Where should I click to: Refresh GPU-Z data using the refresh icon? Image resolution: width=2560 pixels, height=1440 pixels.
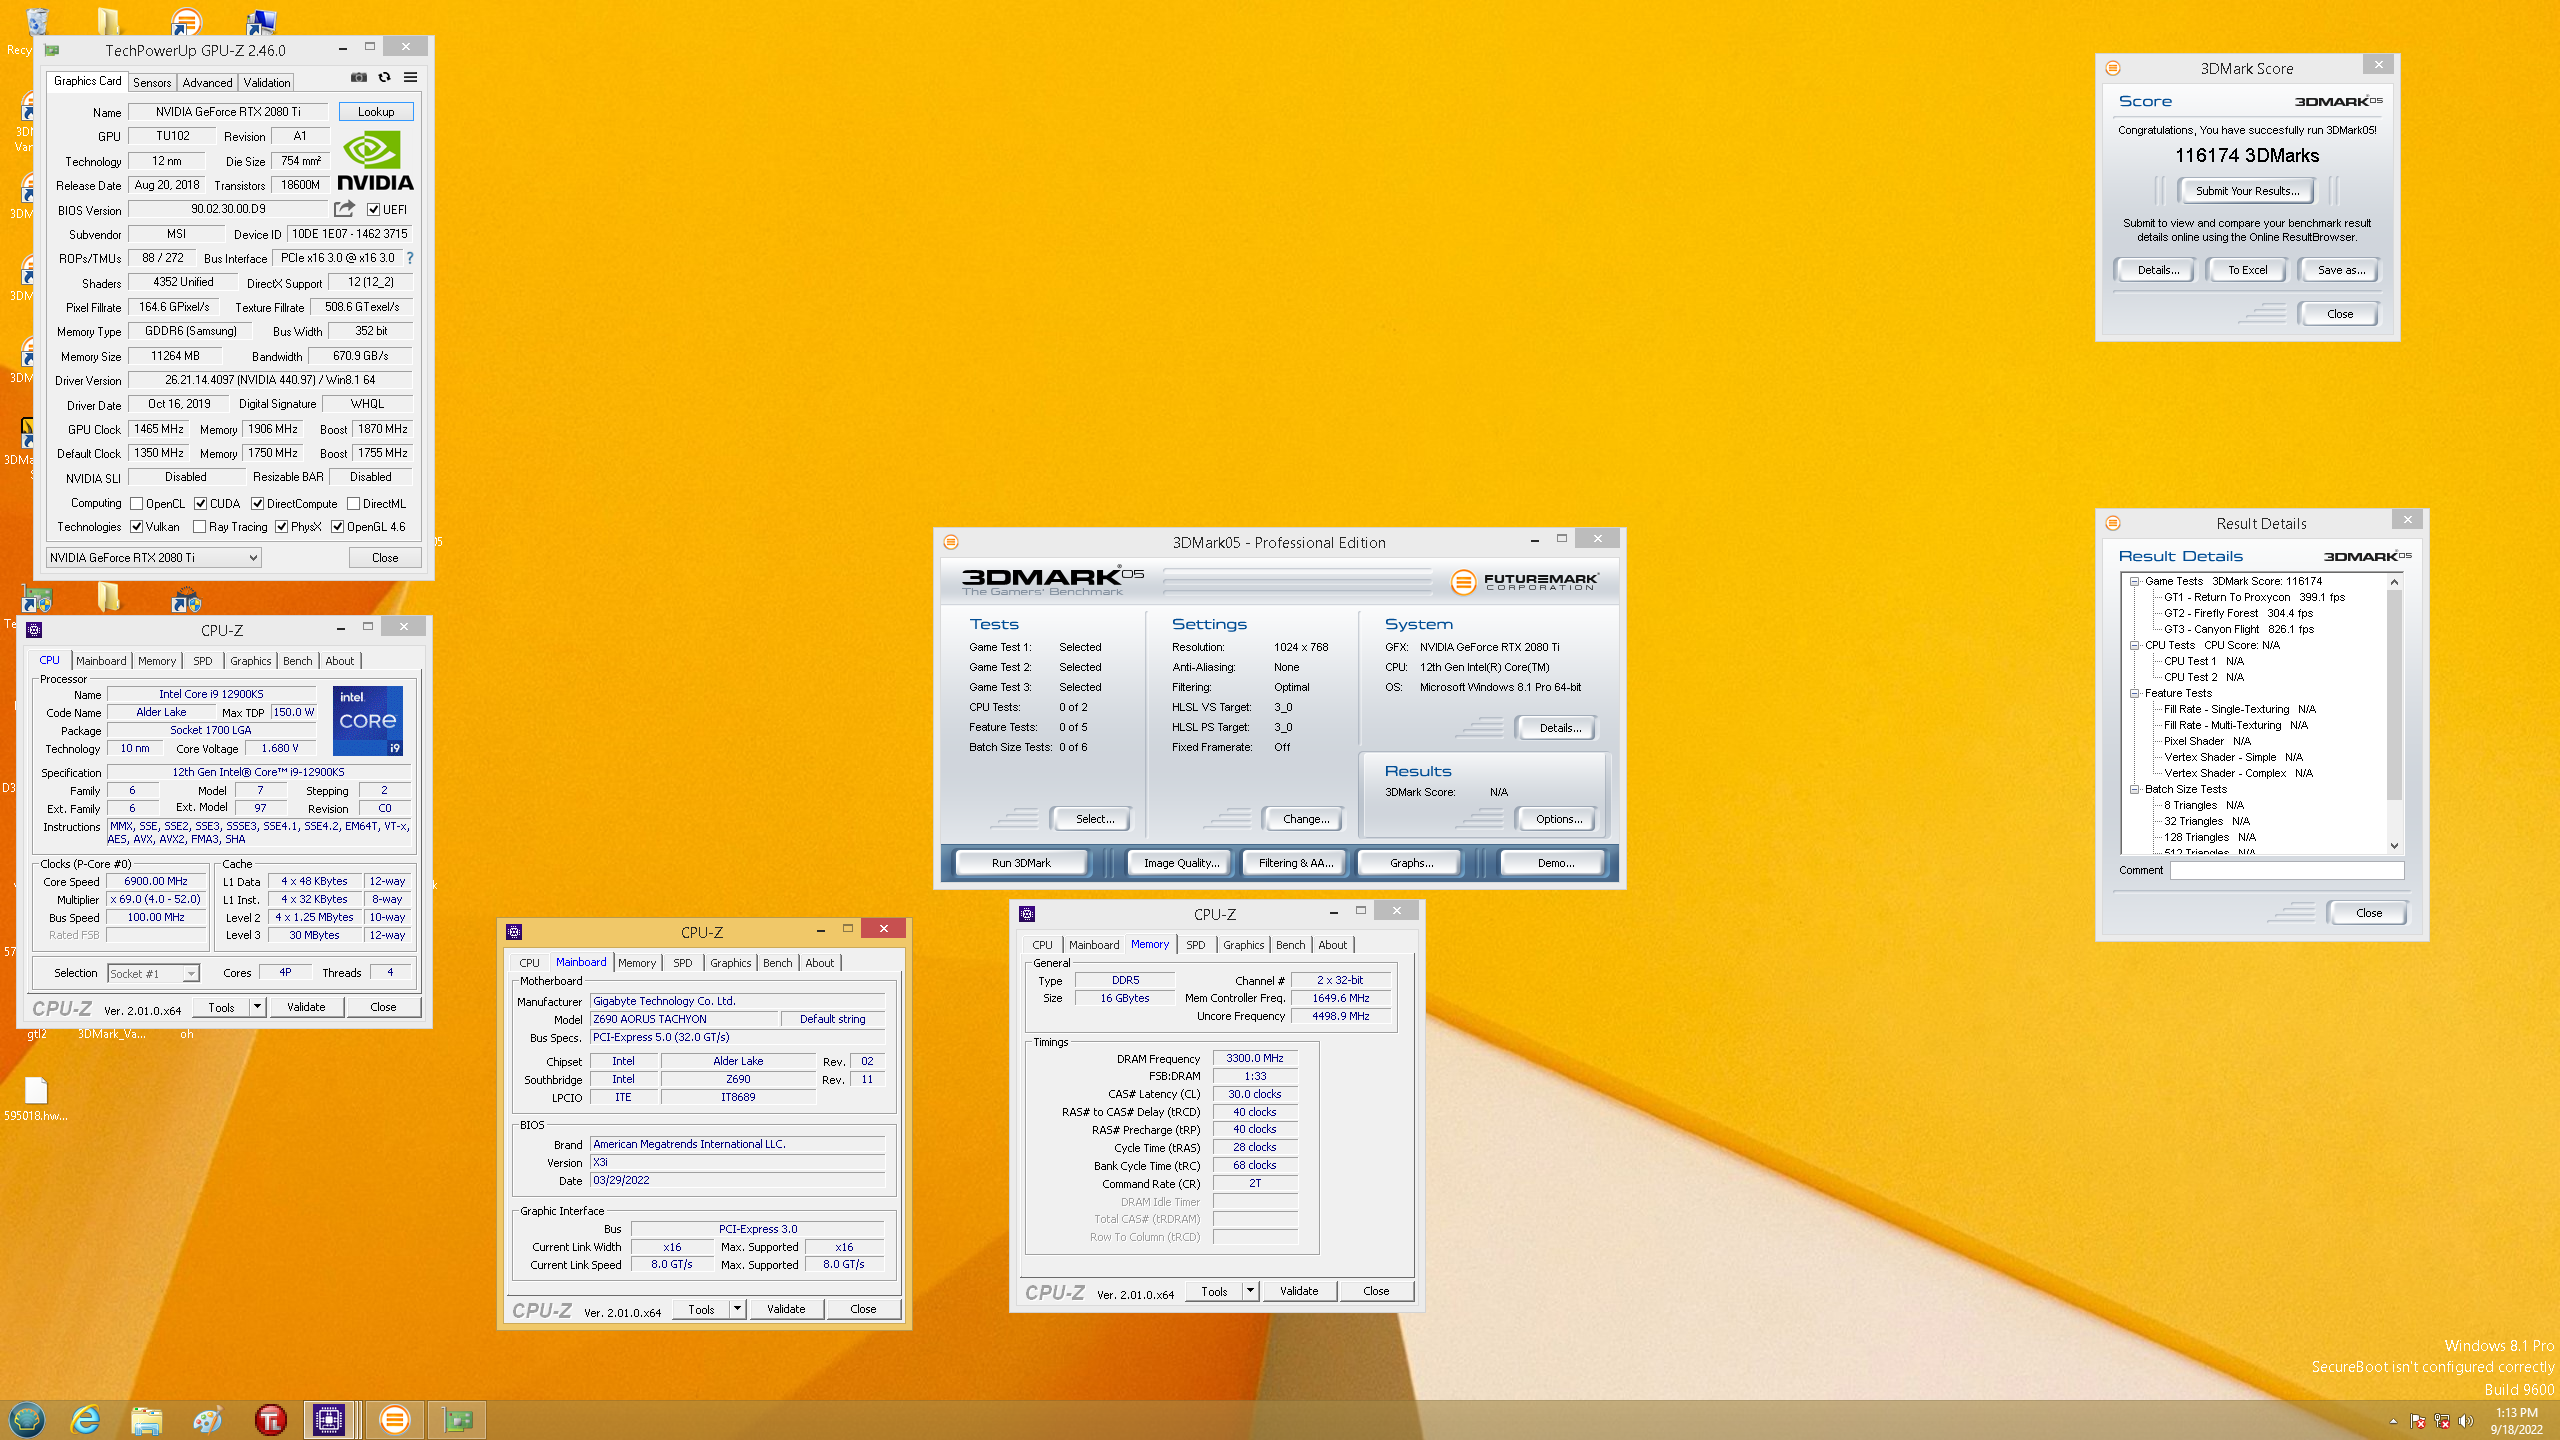[x=384, y=77]
